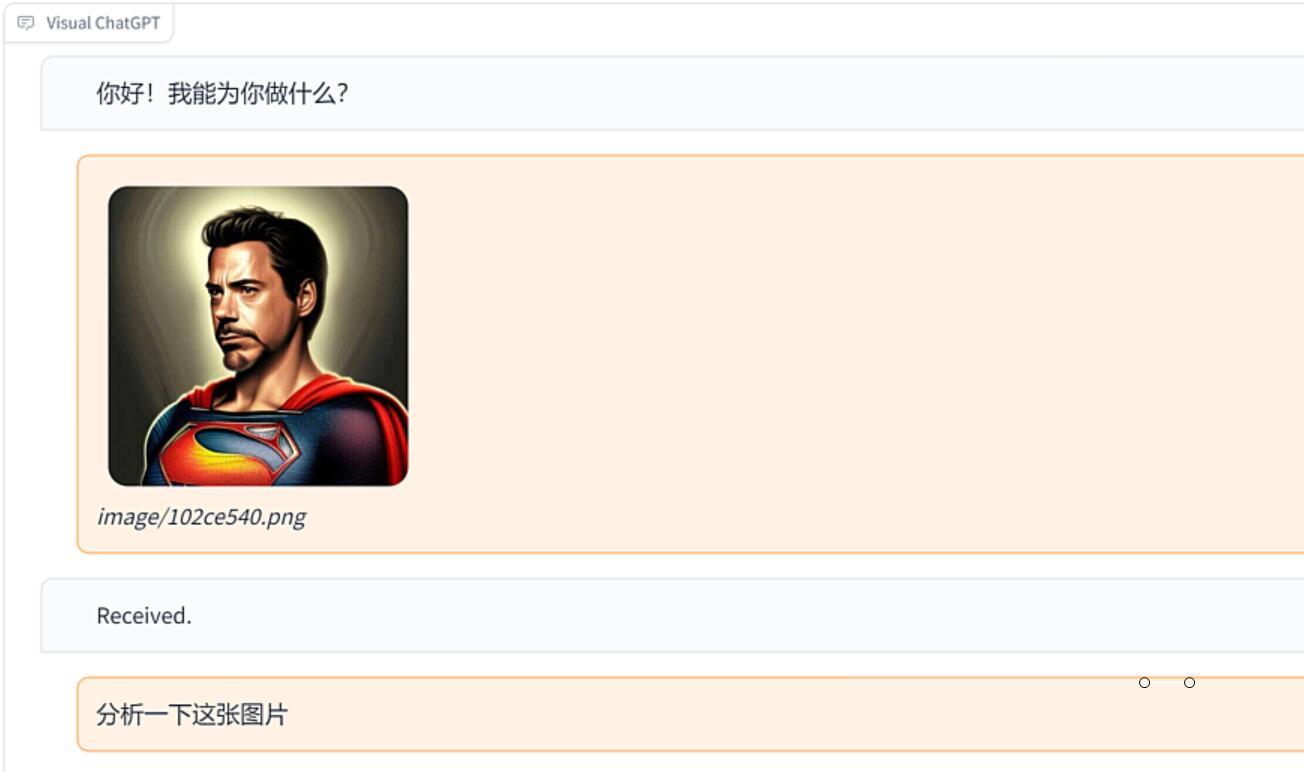The image size is (1304, 772).
Task: Click the message 分析一下这张图片
Action: (x=192, y=715)
